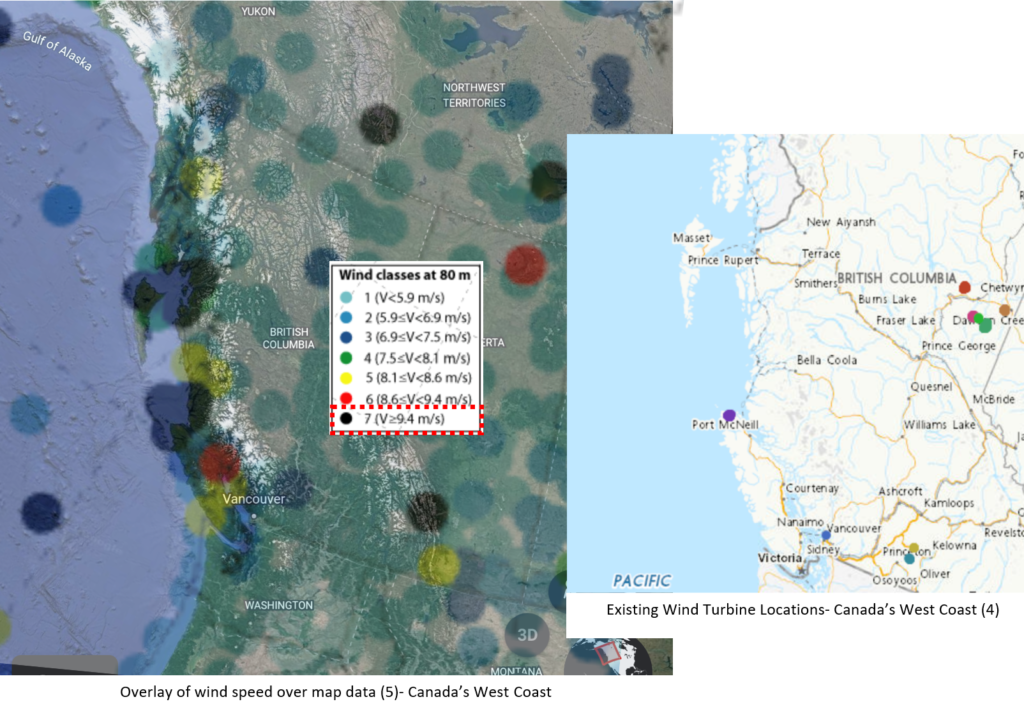The width and height of the screenshot is (1024, 711).
Task: Click the red wind circle near Alberta
Action: (x=525, y=264)
